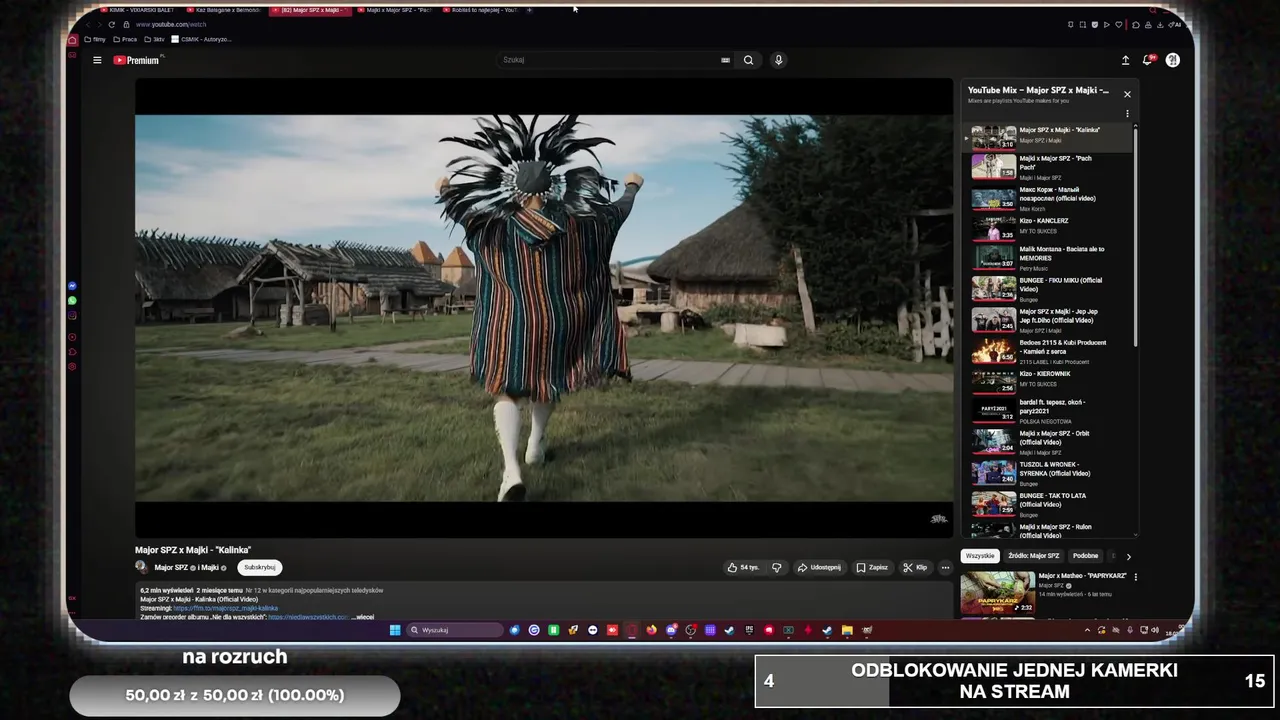Click the fullscreen video player frame
This screenshot has width=1280, height=720.
pos(544,308)
